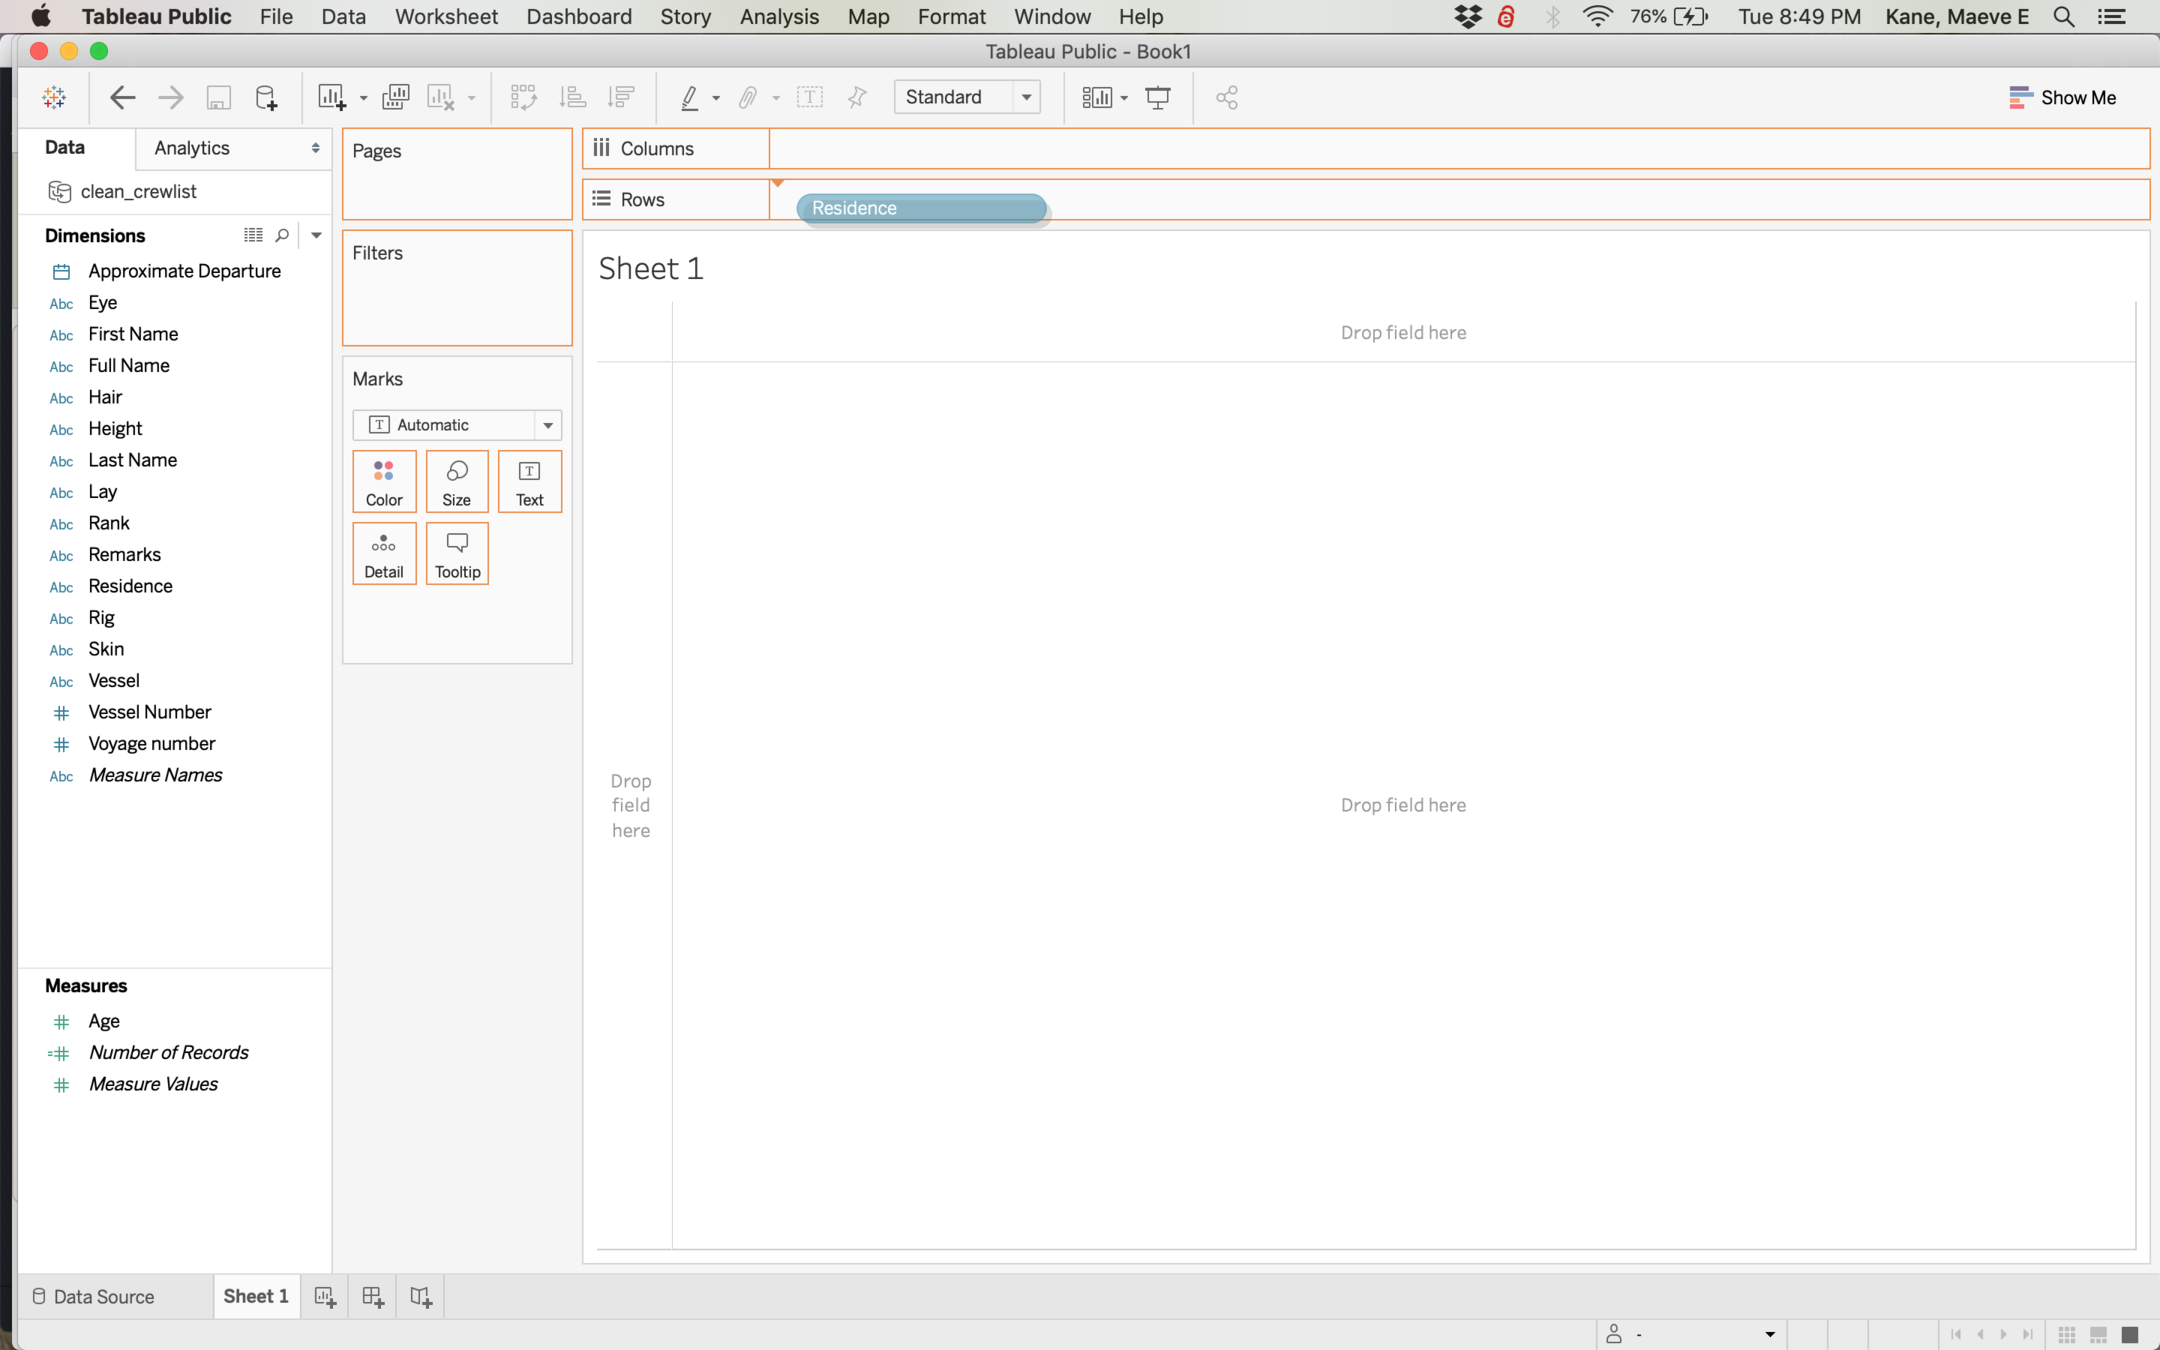The image size is (2160, 1350).
Task: Click the presentation mode icon
Action: pos(1158,97)
